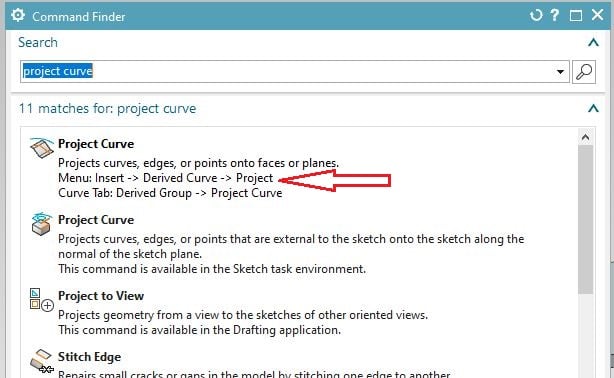Open the search history dropdown arrow
Screen dimensions: 614x378
point(560,72)
